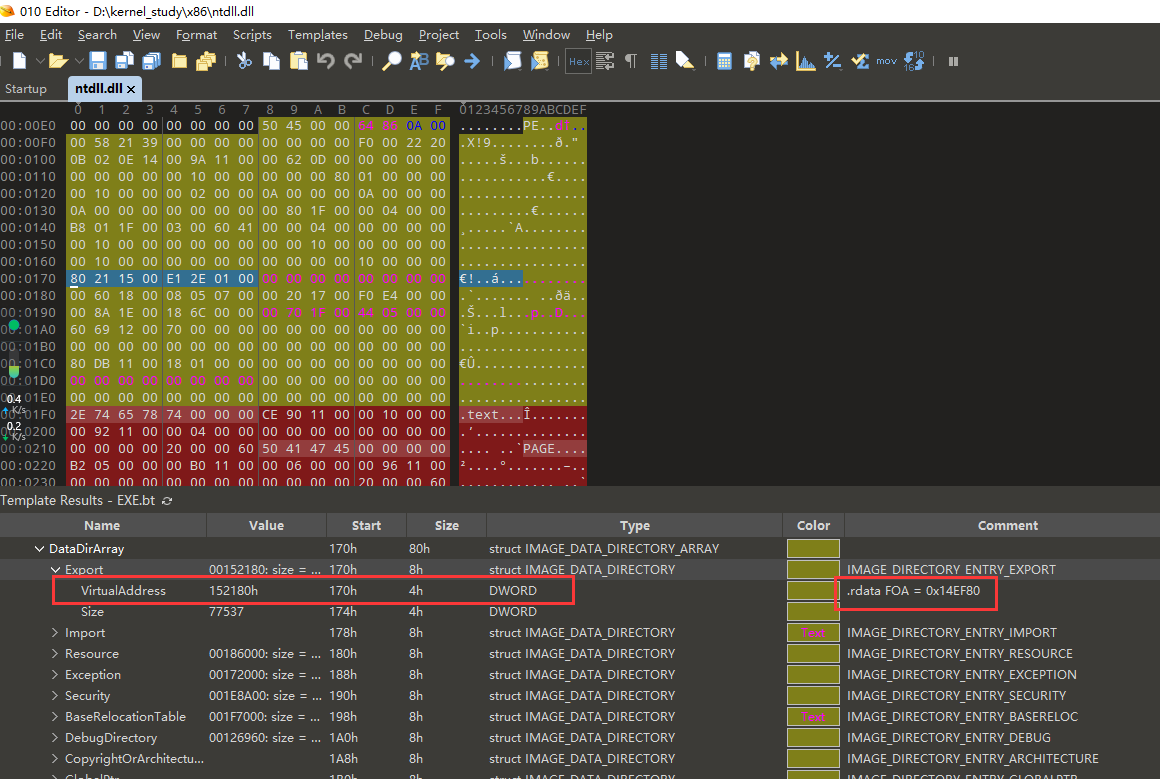Screen dimensions: 1160x779
Task: Toggle show whitespace pilcrow icon
Action: click(x=631, y=61)
